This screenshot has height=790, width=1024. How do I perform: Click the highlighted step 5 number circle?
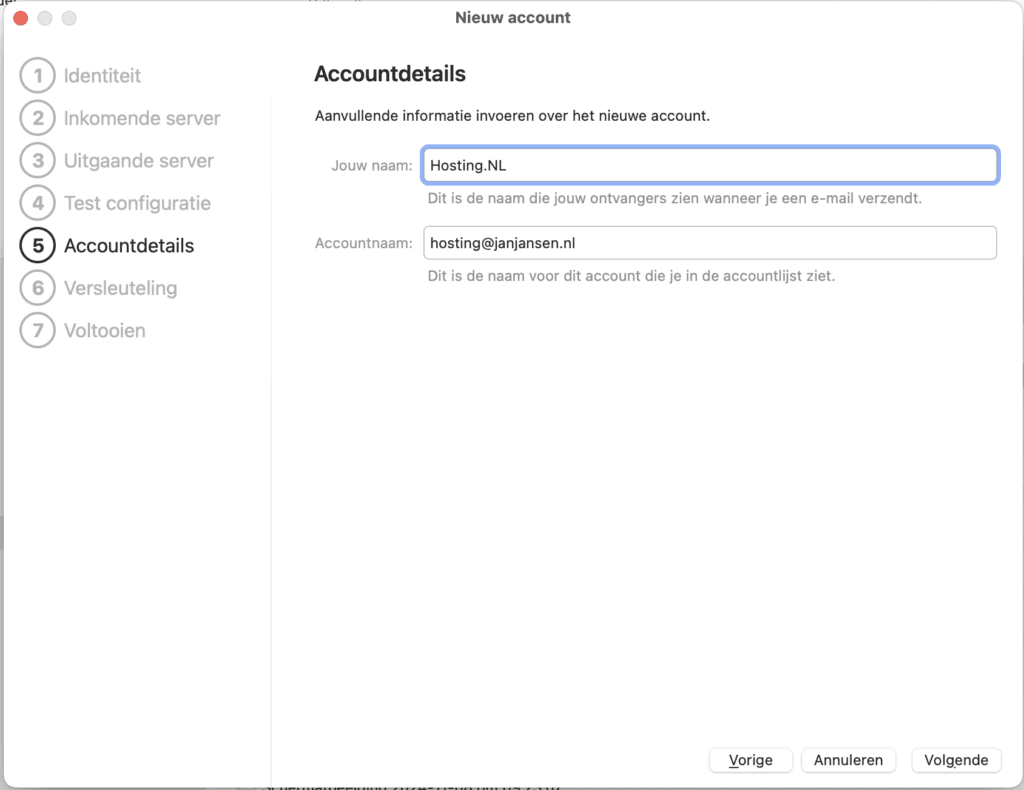37,246
